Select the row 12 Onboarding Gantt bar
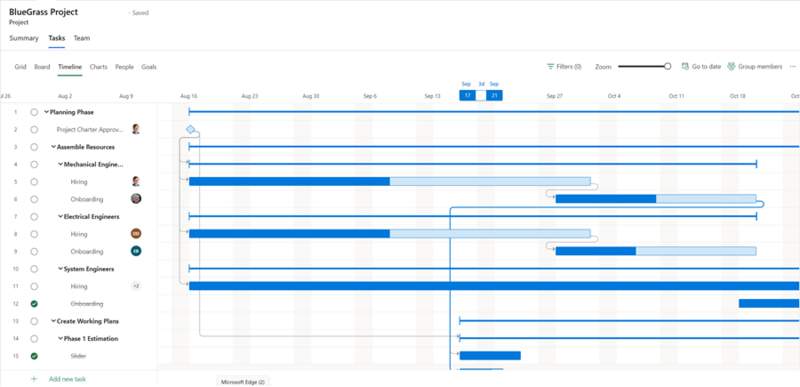 tap(769, 303)
